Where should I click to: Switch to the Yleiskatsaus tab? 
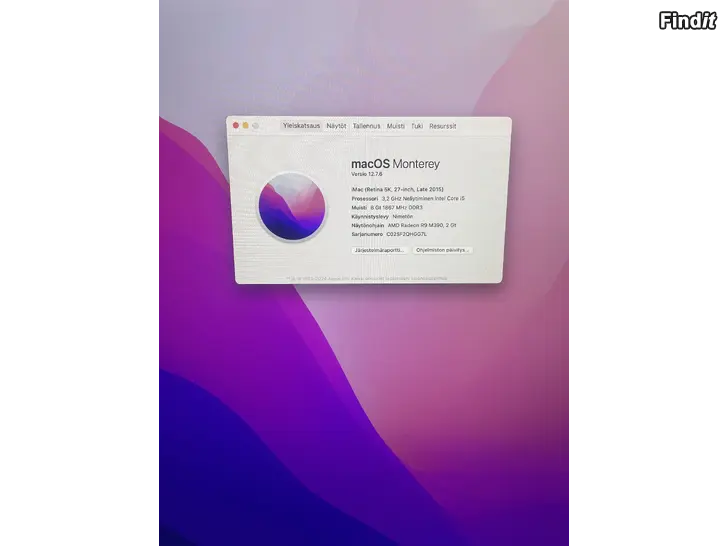(301, 126)
